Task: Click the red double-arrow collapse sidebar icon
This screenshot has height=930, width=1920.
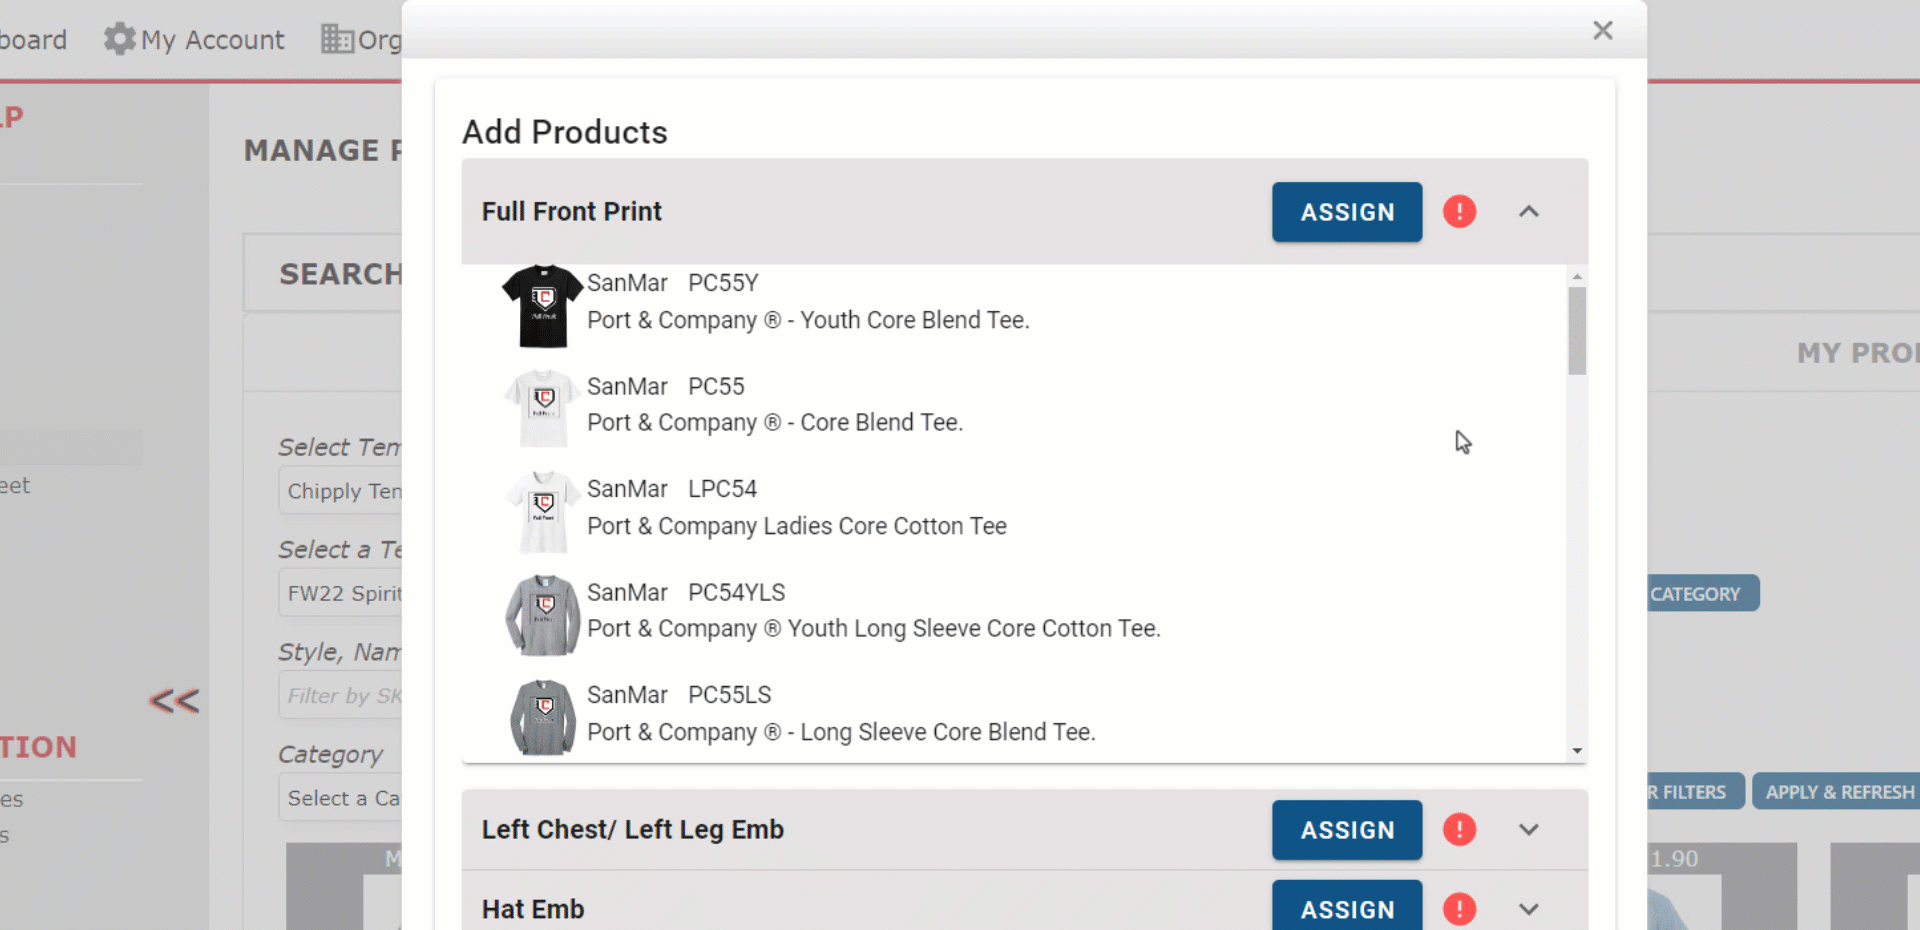Action: (174, 701)
